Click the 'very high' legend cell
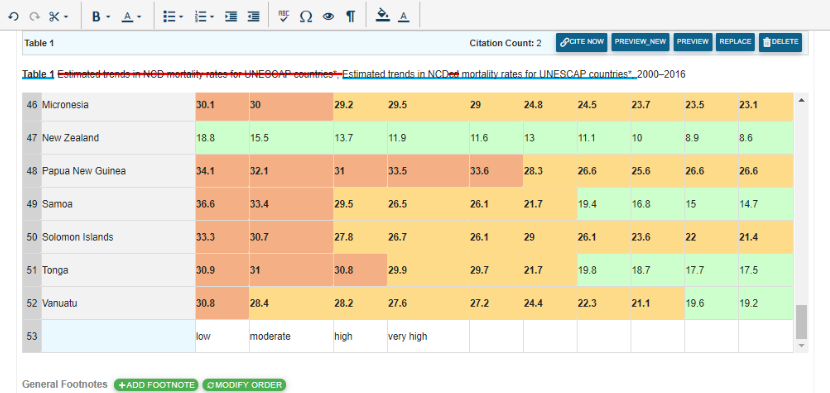This screenshot has height=393, width=830. point(428,336)
